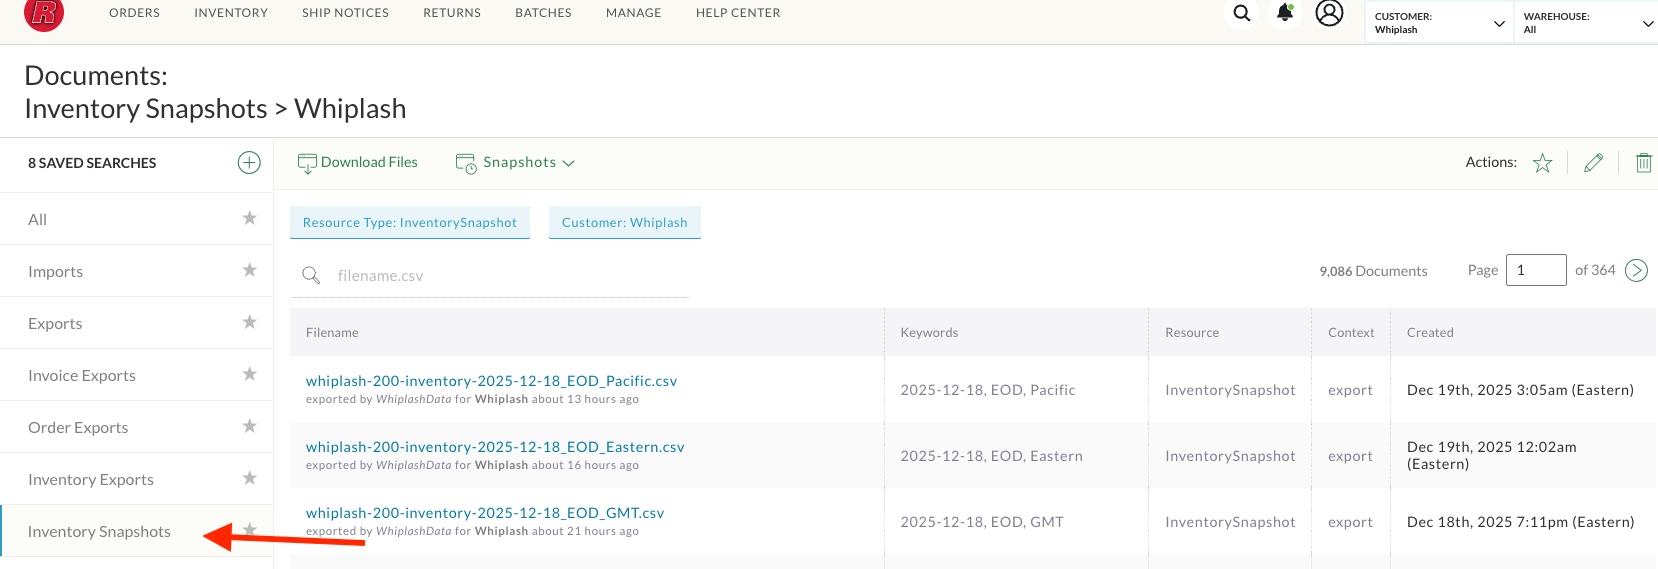Go to next page with arrow icon
This screenshot has height=569, width=1658.
pos(1636,270)
